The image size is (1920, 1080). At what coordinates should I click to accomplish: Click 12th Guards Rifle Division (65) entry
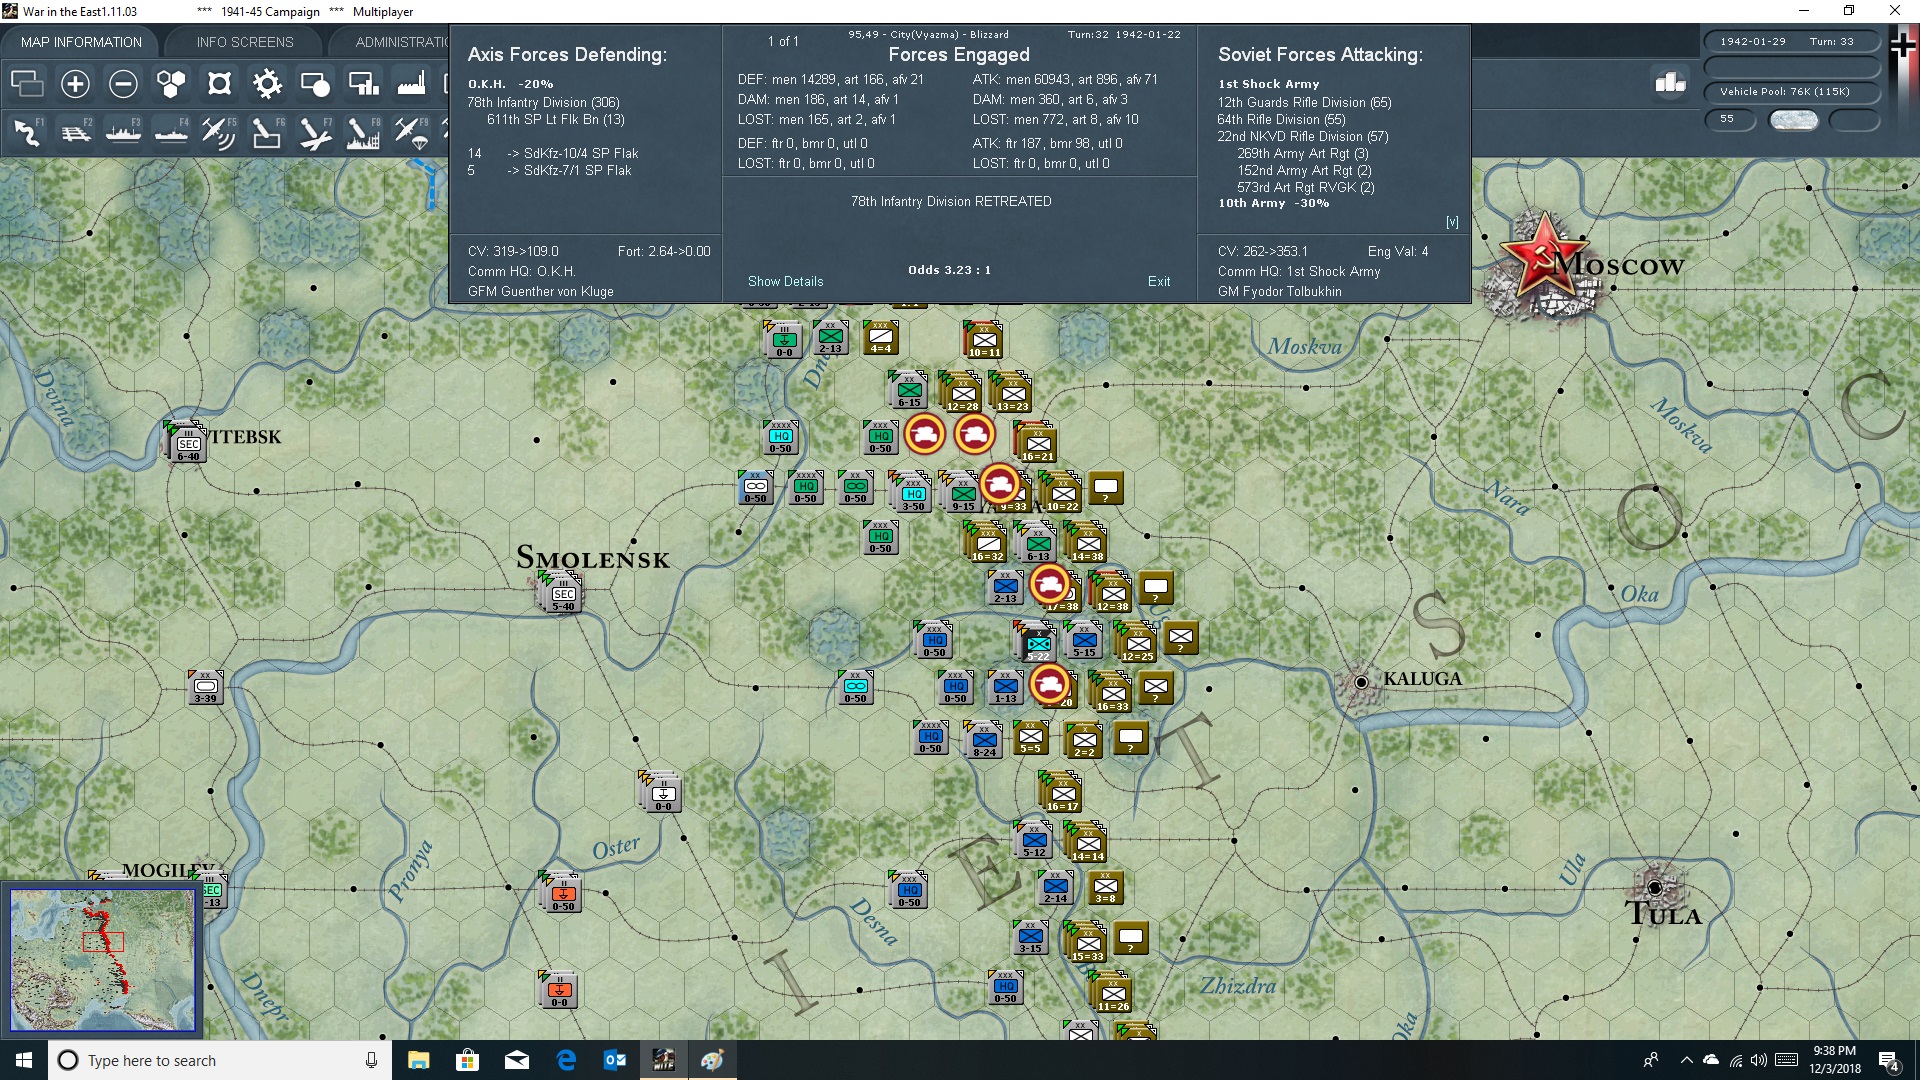[x=1304, y=102]
